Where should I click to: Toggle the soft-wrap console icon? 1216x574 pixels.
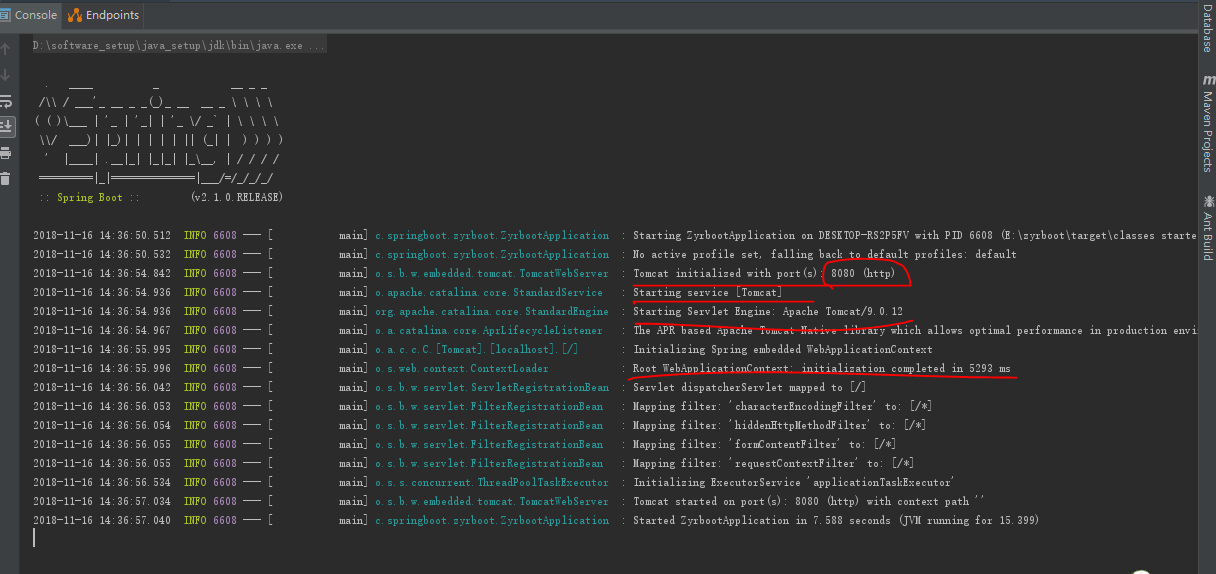tap(5, 101)
